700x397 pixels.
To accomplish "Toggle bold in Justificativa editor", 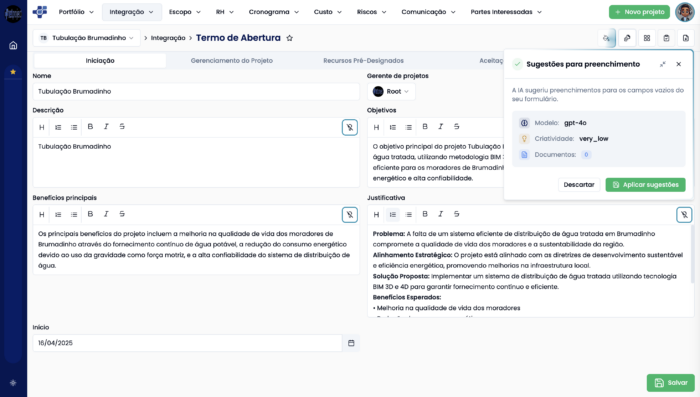I will click(425, 214).
